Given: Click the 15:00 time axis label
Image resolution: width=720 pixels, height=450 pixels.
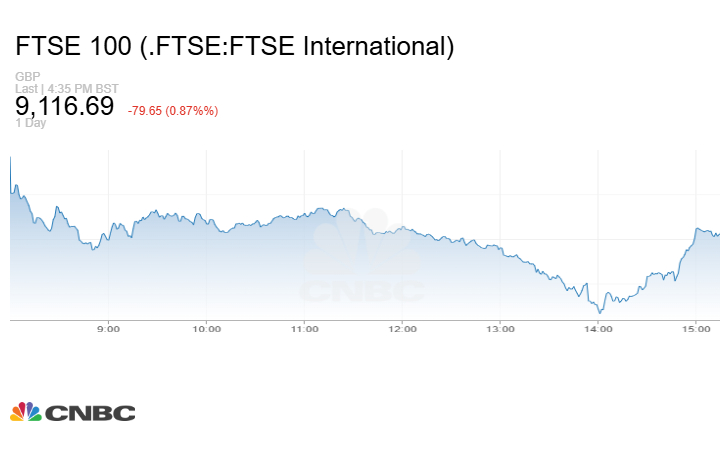Looking at the screenshot, I should click(696, 328).
